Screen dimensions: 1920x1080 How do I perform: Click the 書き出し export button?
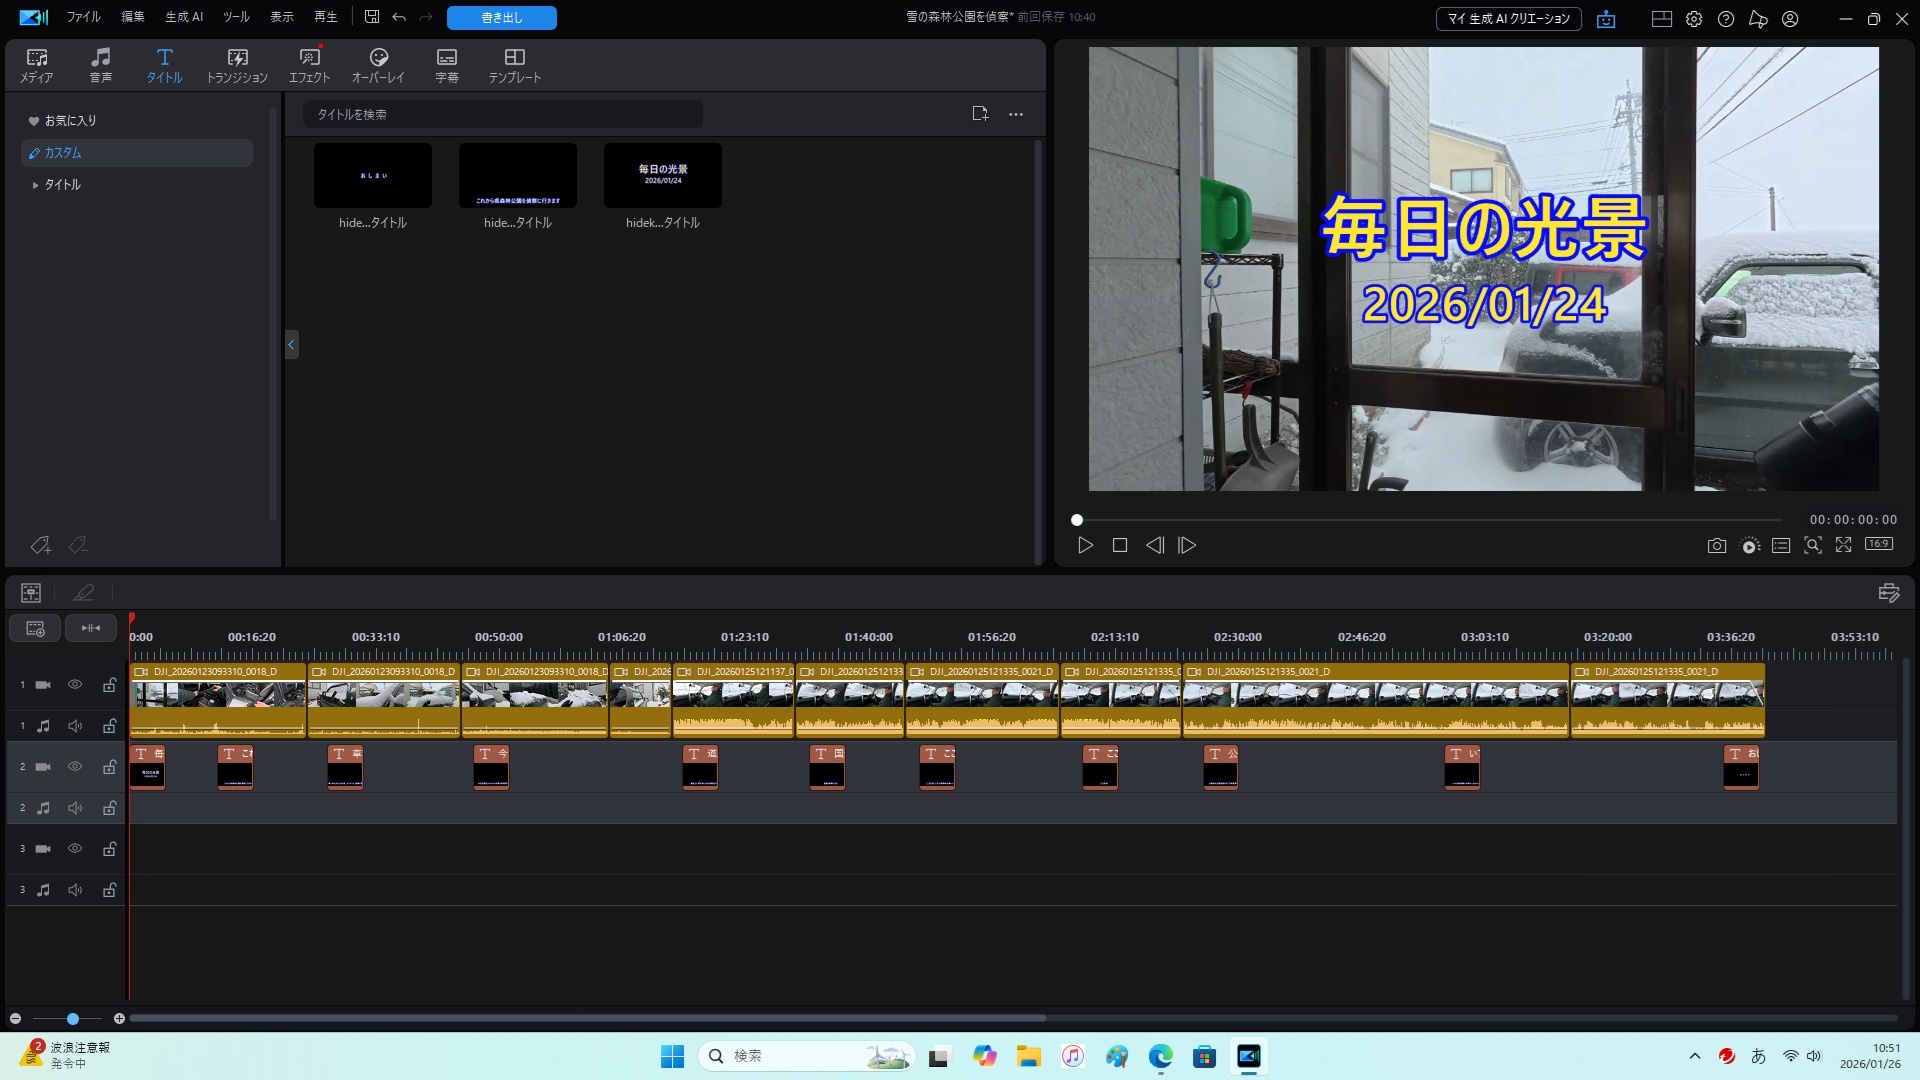click(501, 18)
